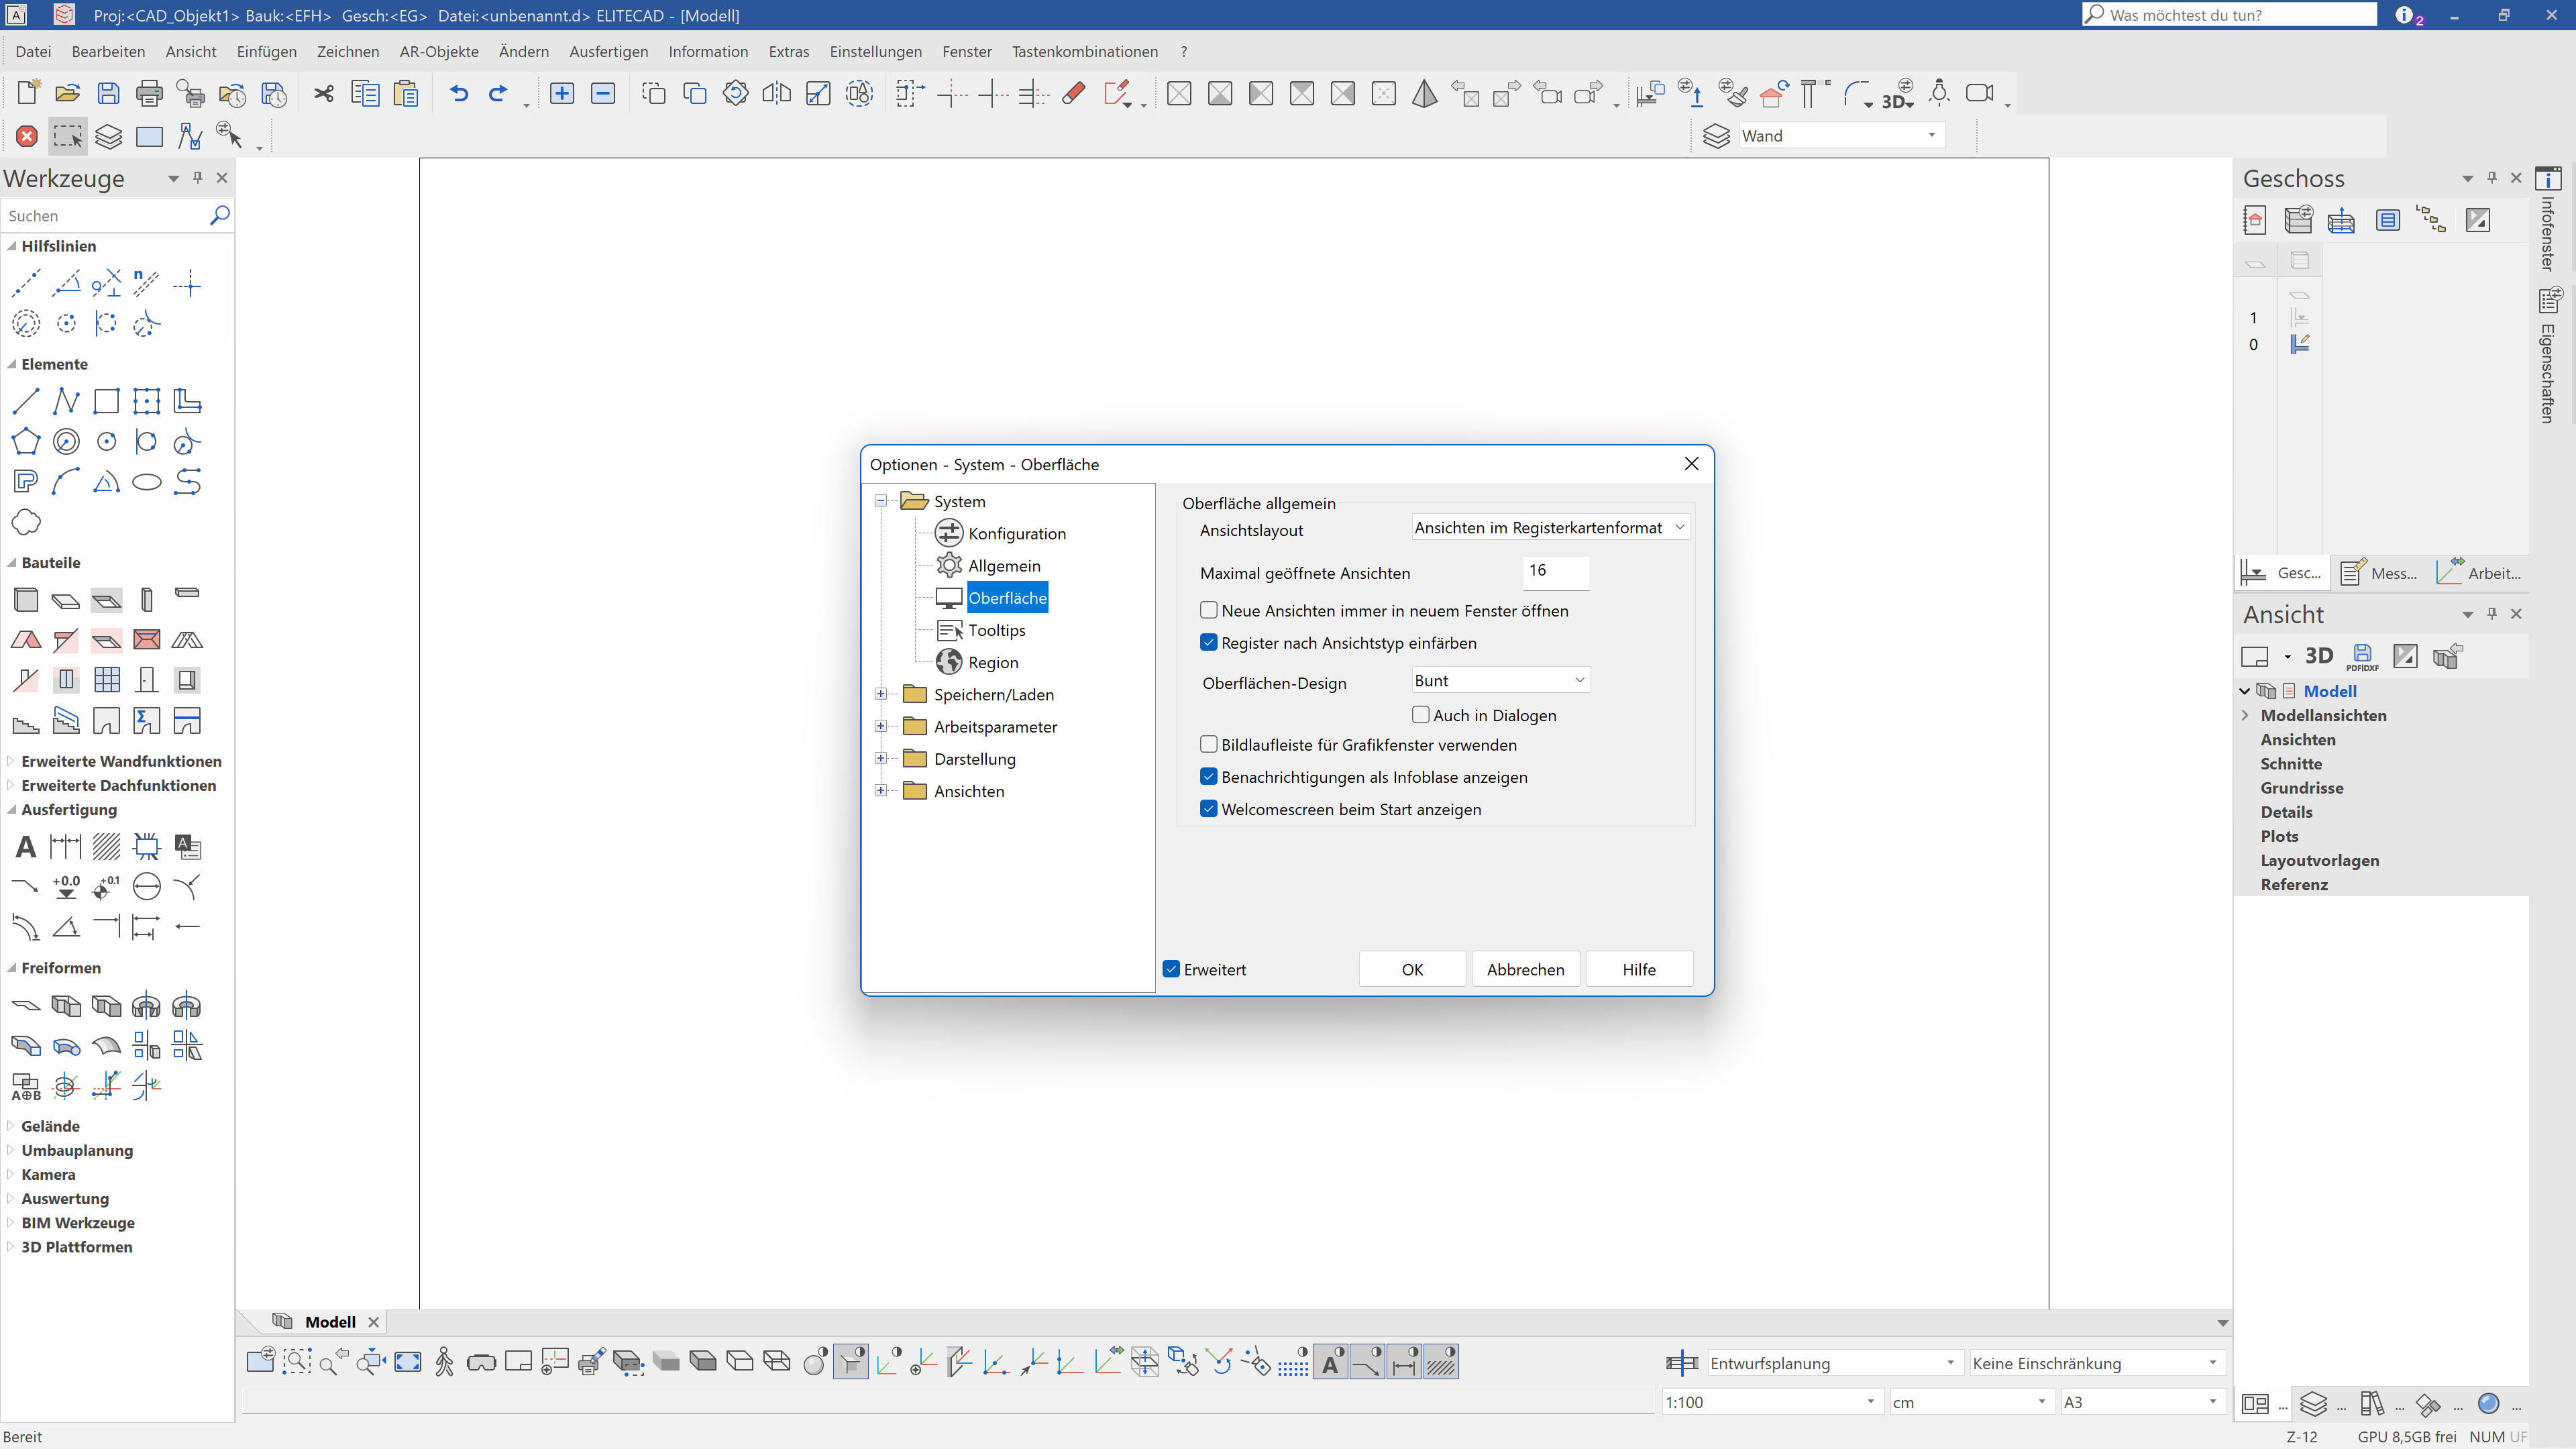Uncheck 'Welcomescreen beim Start anzeigen'
2576x1449 pixels.
click(1209, 809)
